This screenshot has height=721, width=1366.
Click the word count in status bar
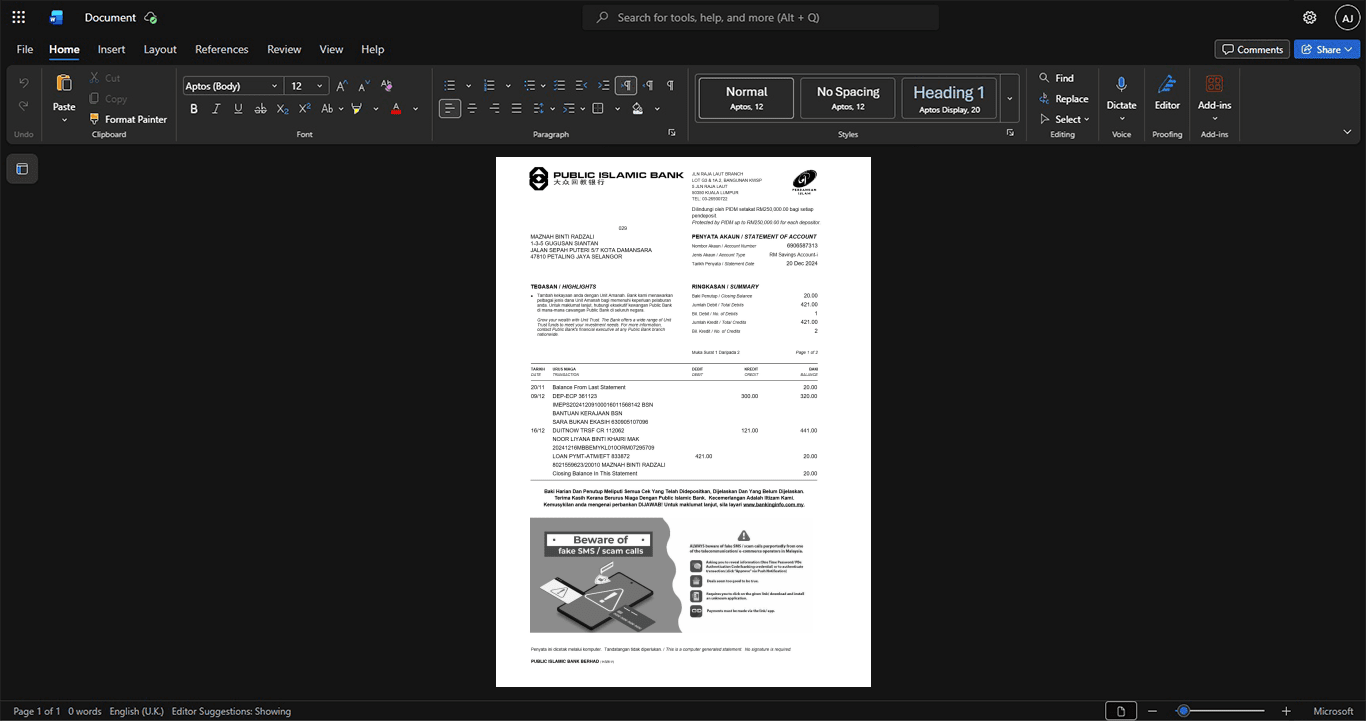pyautogui.click(x=85, y=711)
